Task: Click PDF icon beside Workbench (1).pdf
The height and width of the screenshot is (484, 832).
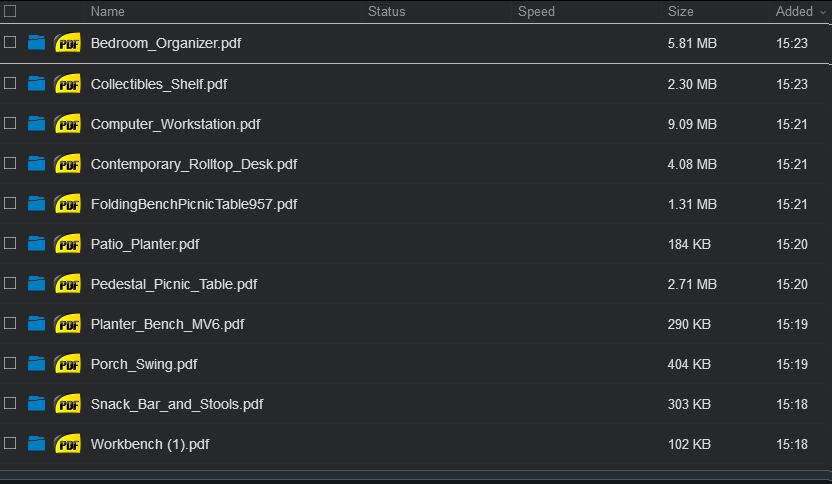Action: [x=67, y=444]
